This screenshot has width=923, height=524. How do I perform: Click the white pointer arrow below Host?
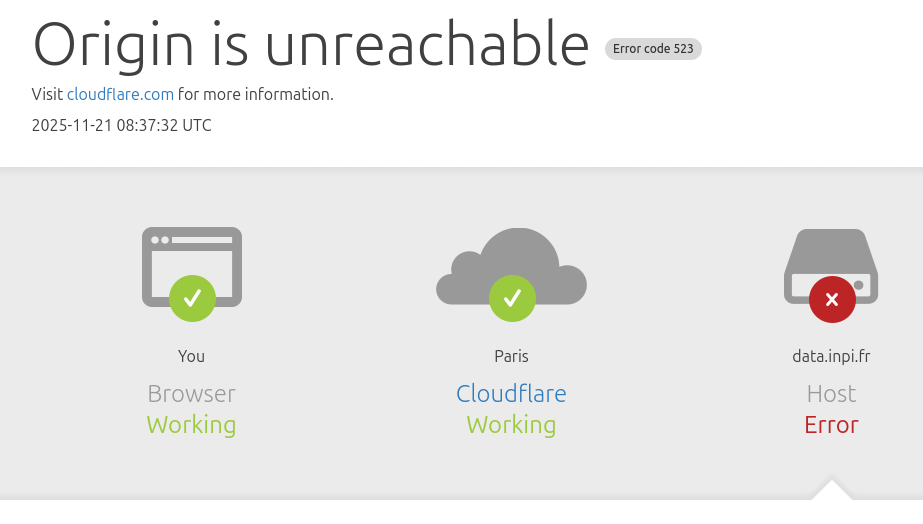coord(831,491)
